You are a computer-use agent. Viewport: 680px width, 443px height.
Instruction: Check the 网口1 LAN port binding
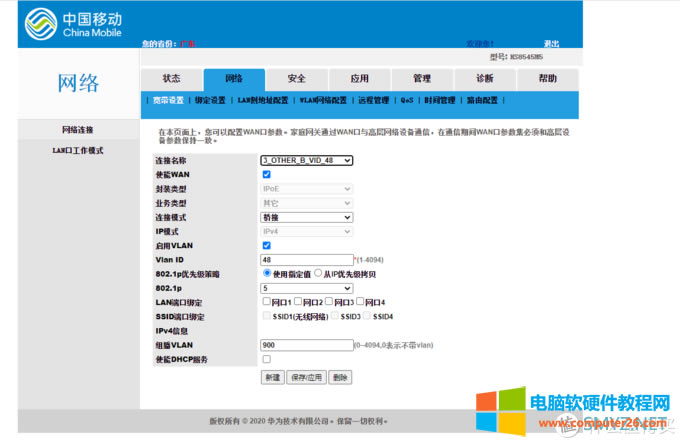tap(266, 302)
